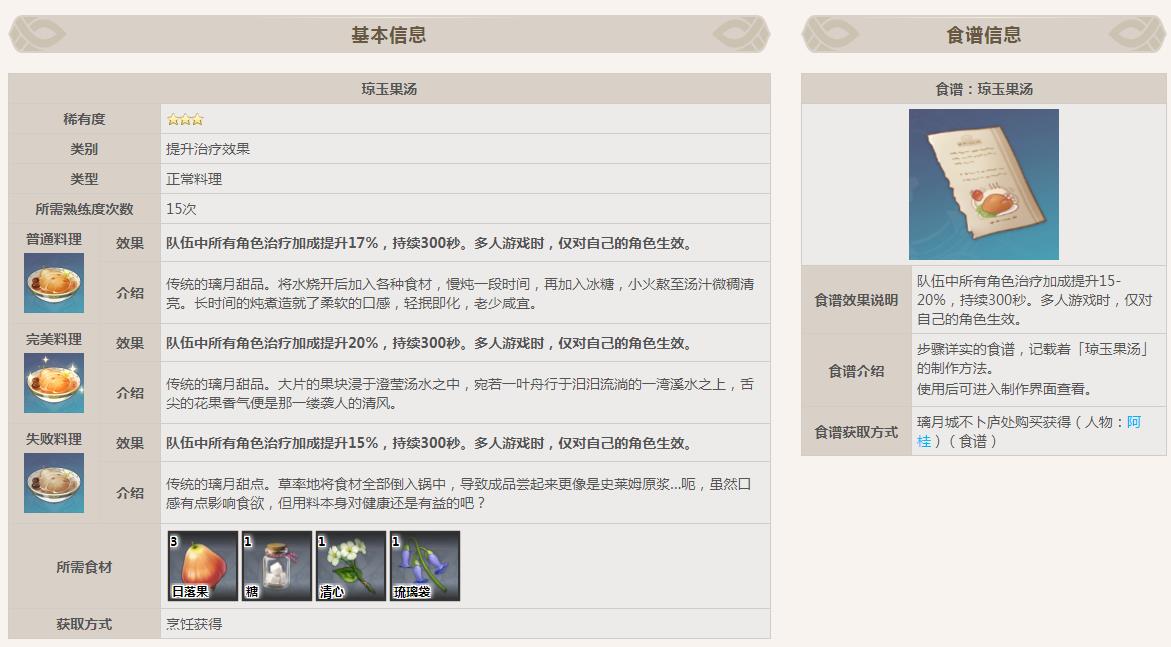Click the 失败料理 dish icon
The height and width of the screenshot is (647, 1171).
52,484
